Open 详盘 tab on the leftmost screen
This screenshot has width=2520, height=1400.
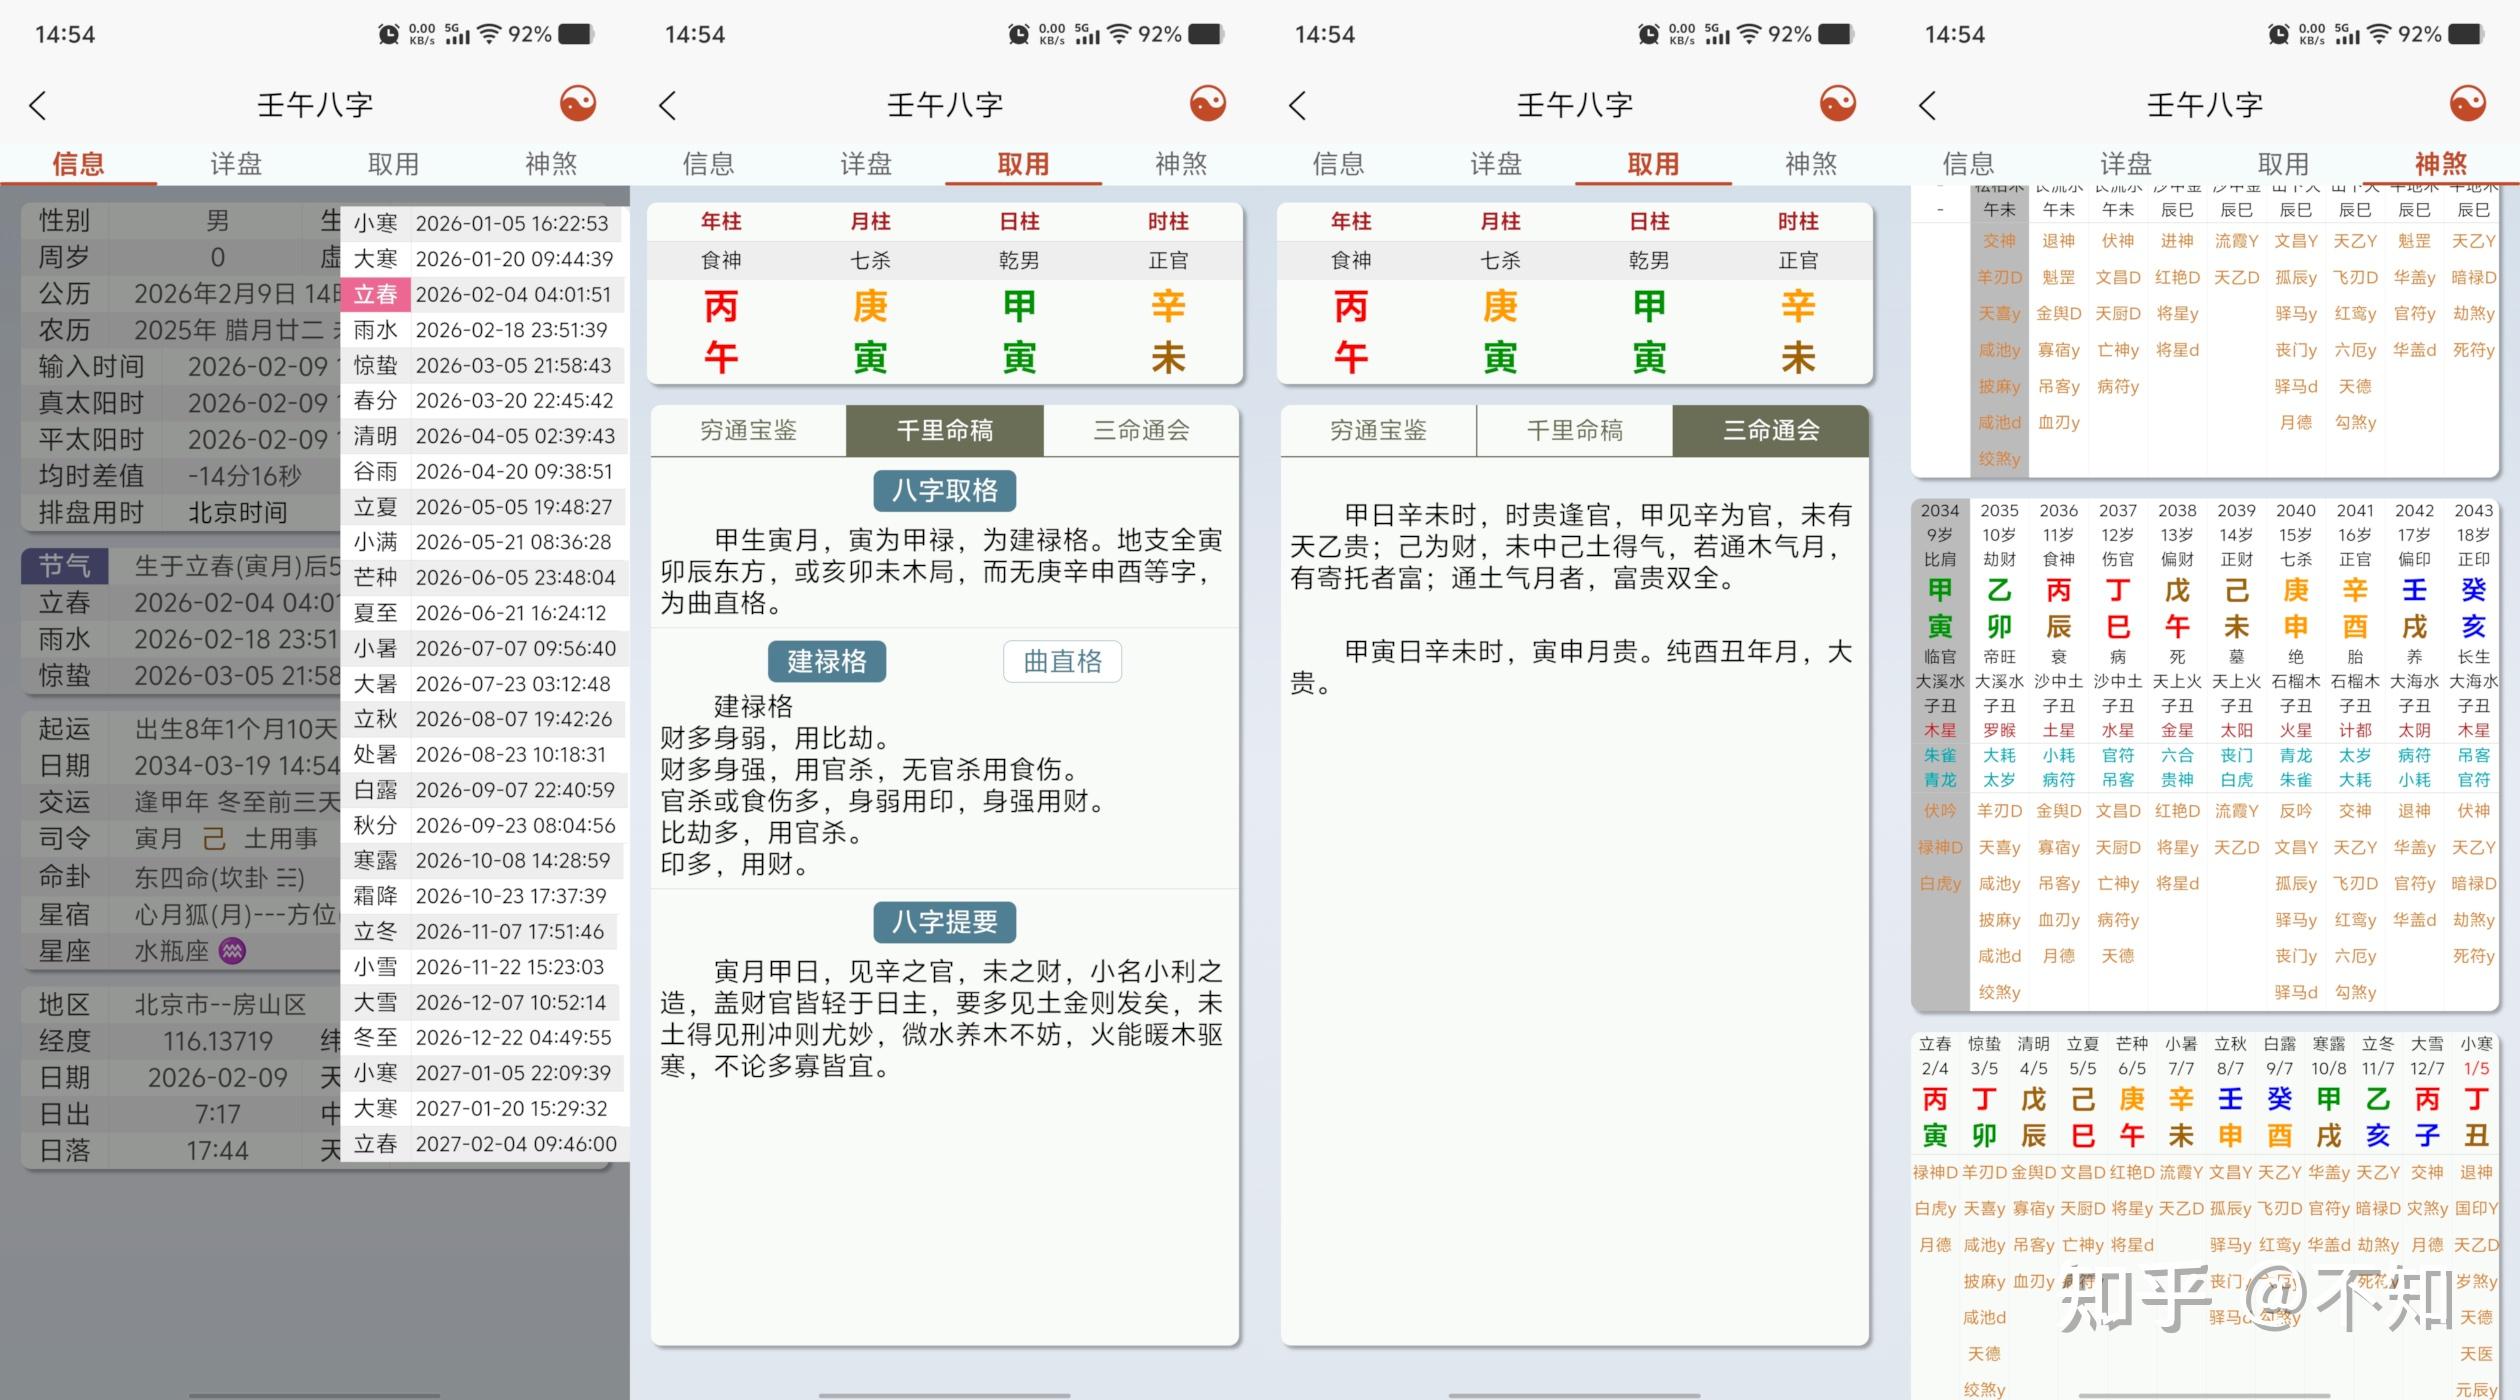[236, 164]
